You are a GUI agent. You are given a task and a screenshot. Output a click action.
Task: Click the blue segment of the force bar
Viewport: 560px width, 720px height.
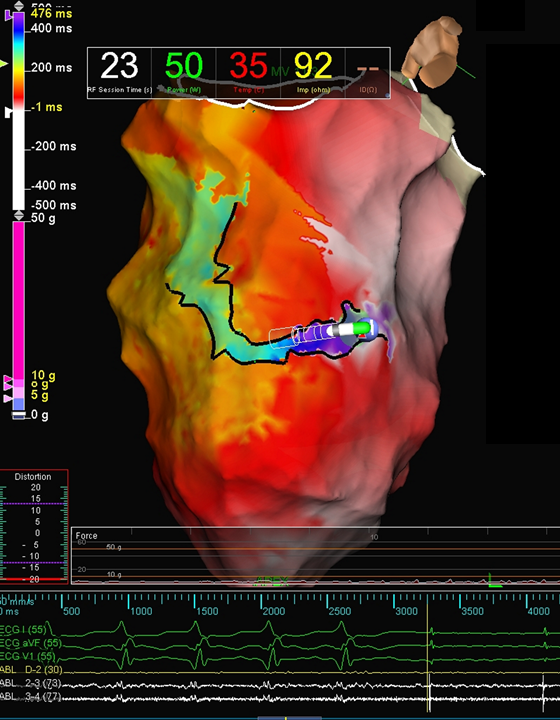click(x=19, y=404)
